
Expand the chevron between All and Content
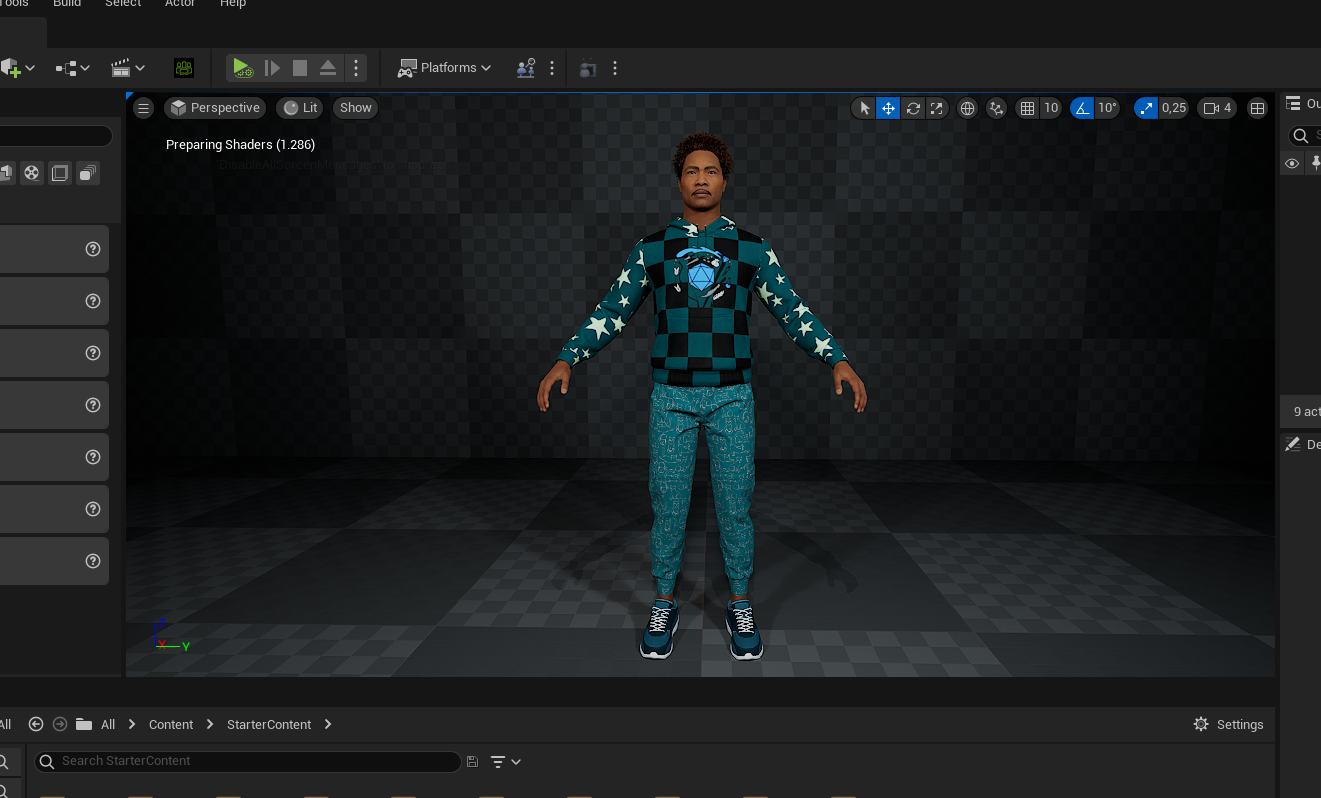tap(132, 724)
